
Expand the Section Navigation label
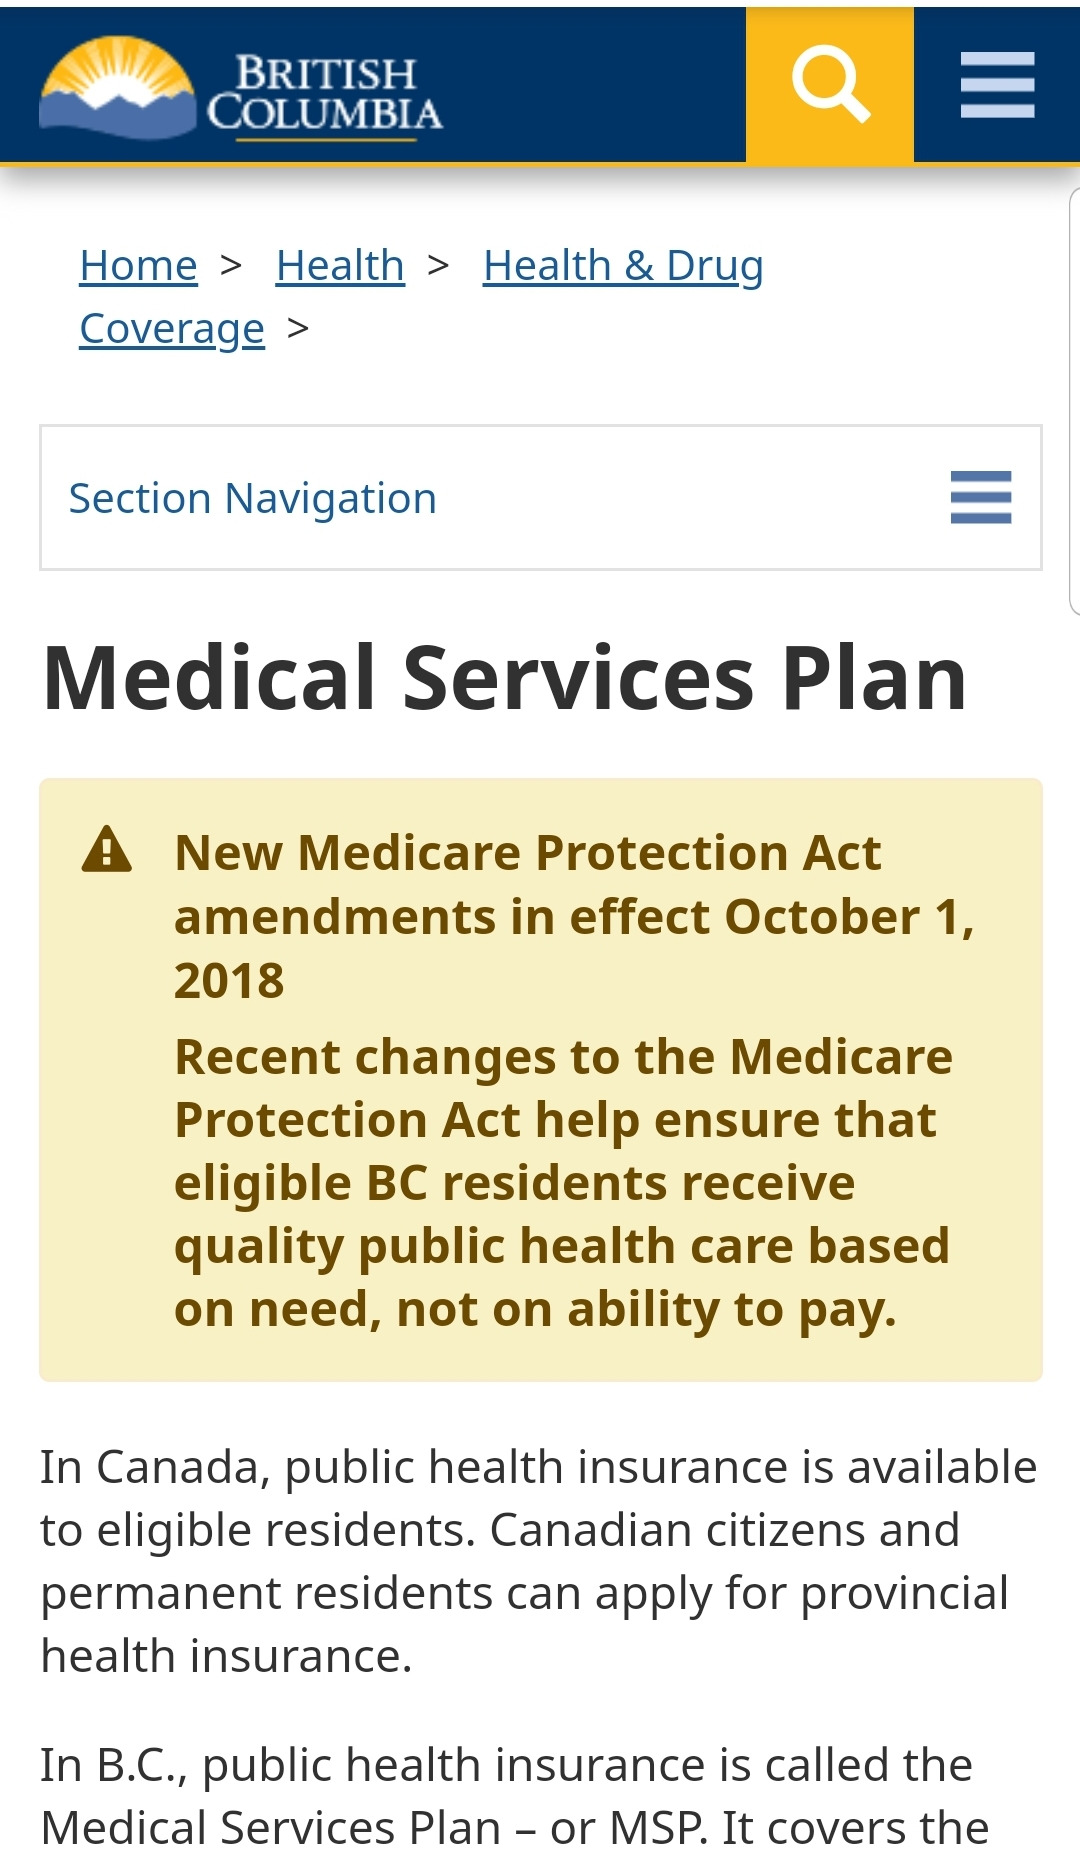[253, 498]
